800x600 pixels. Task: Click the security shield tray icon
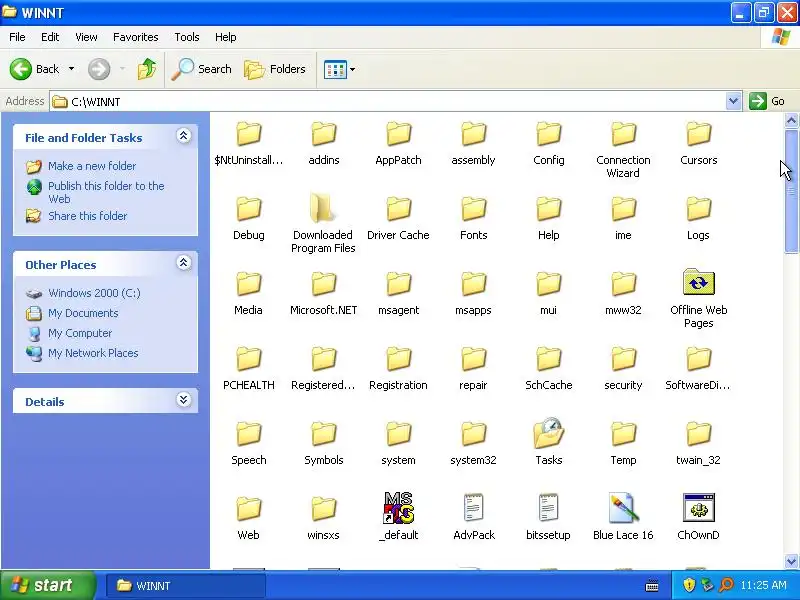(689, 585)
